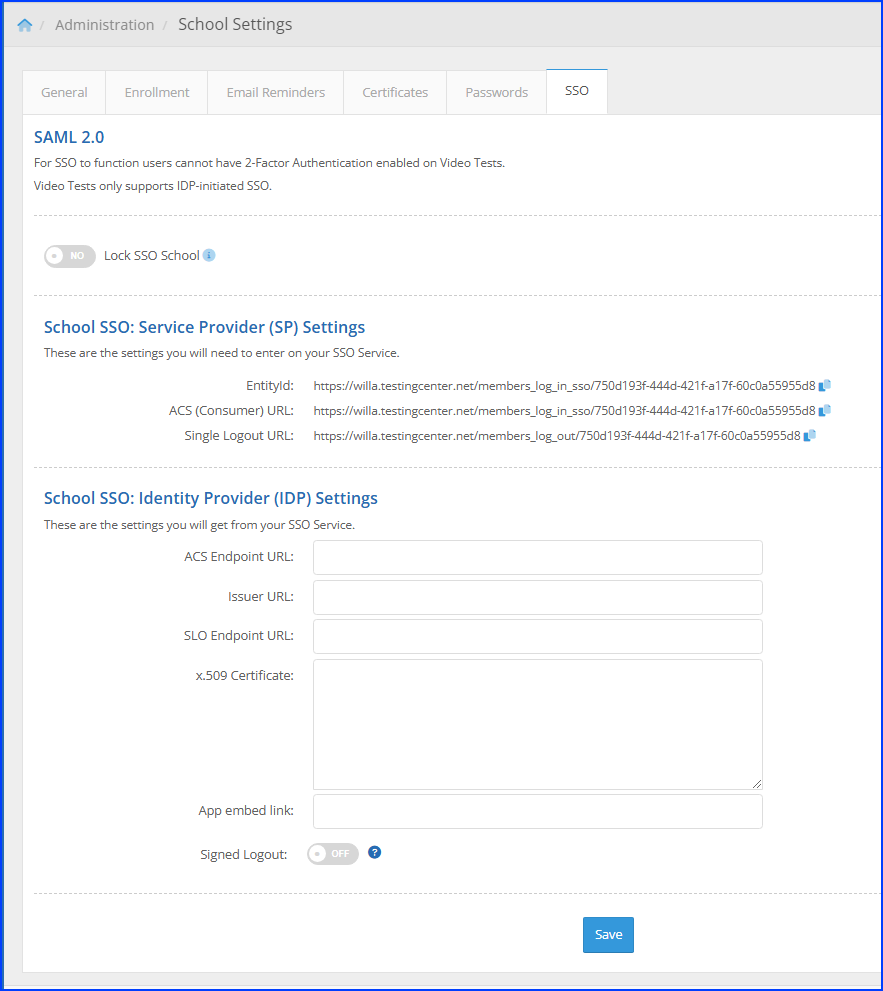The width and height of the screenshot is (883, 991).
Task: Open the General tab
Action: click(64, 92)
